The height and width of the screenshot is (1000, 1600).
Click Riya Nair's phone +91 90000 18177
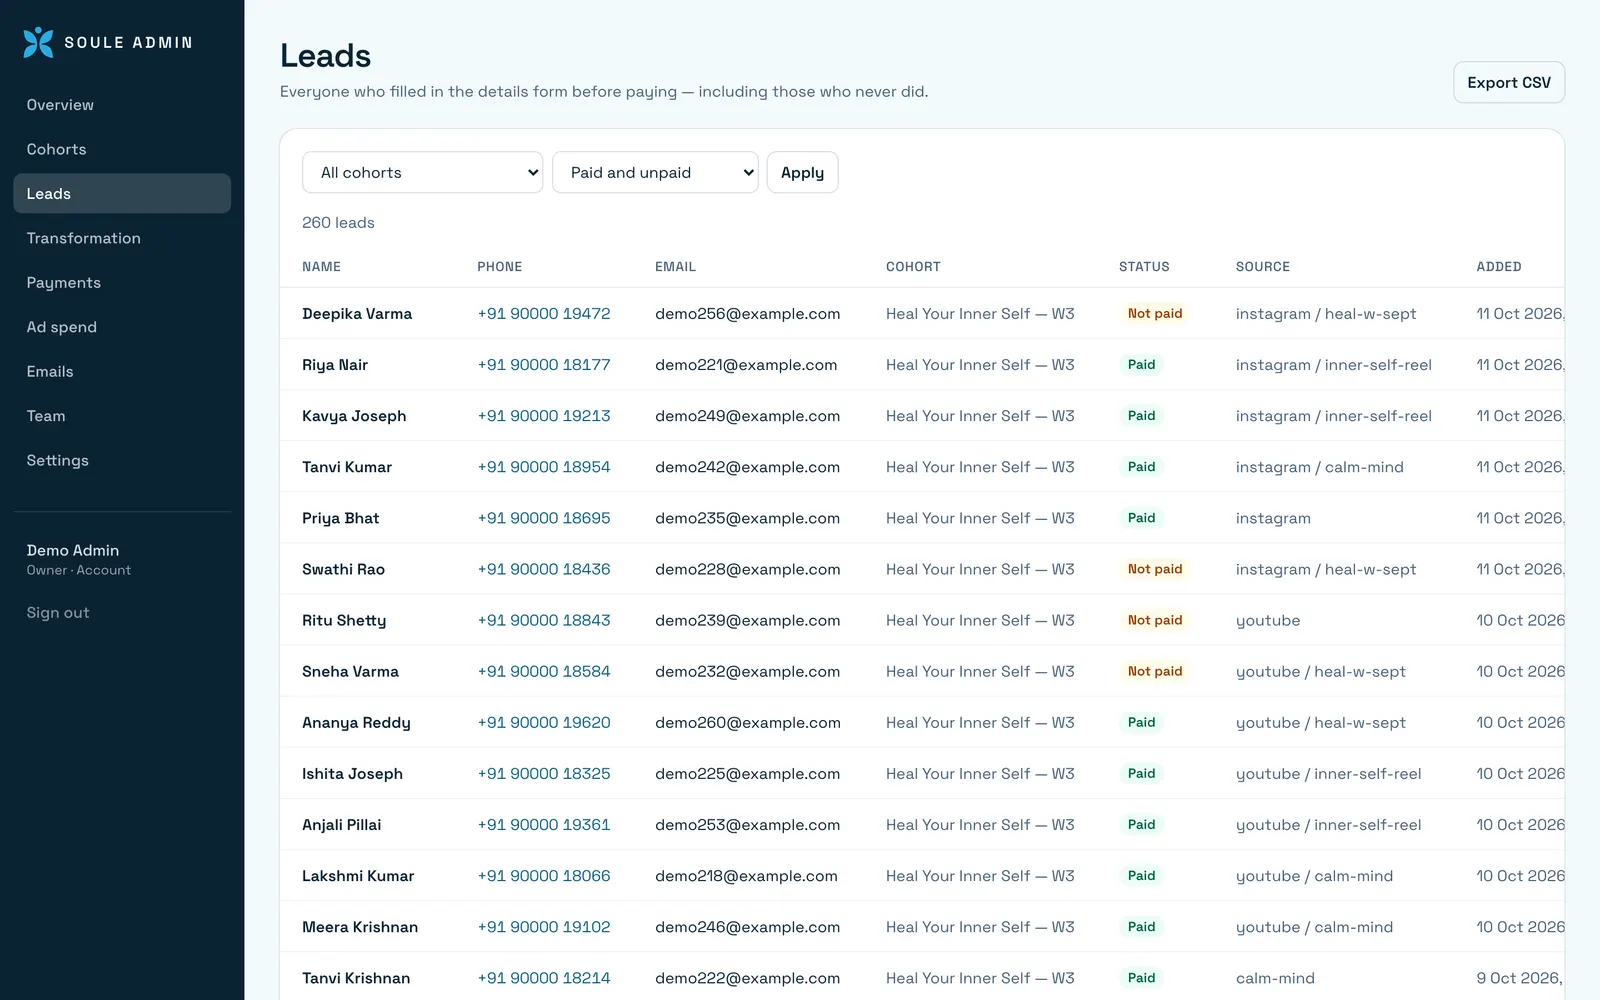coord(544,365)
